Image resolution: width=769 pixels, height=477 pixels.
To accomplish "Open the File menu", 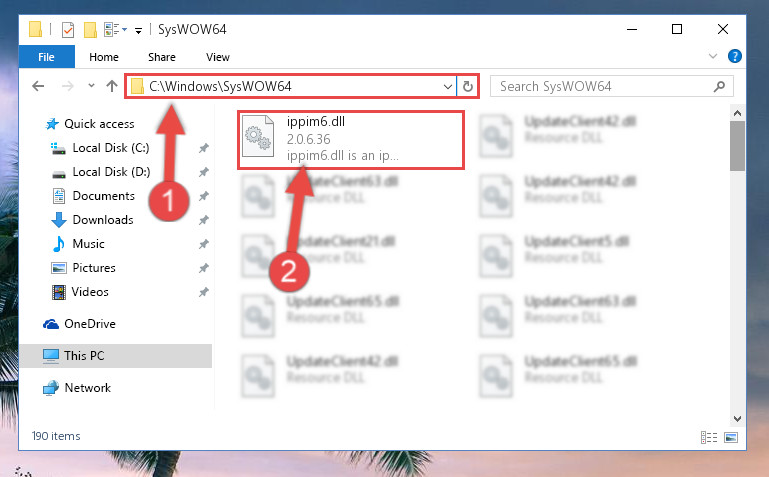I will (x=47, y=57).
